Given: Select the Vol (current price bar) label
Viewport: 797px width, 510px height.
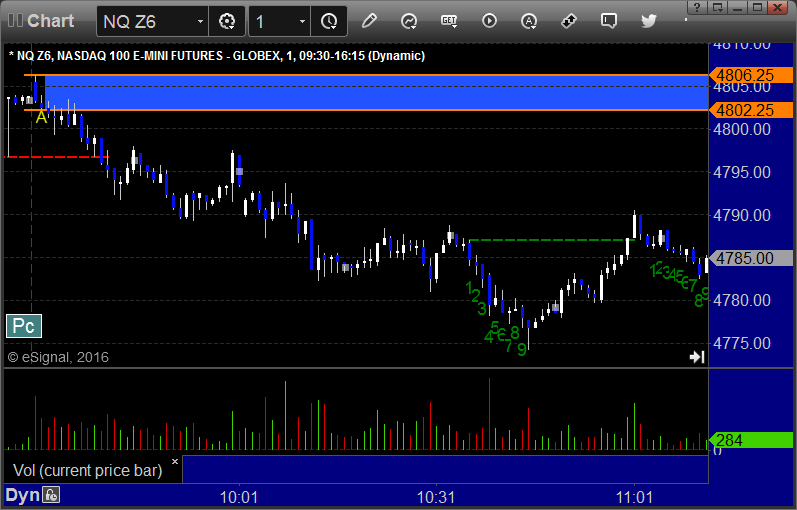Looking at the screenshot, I should [x=87, y=470].
